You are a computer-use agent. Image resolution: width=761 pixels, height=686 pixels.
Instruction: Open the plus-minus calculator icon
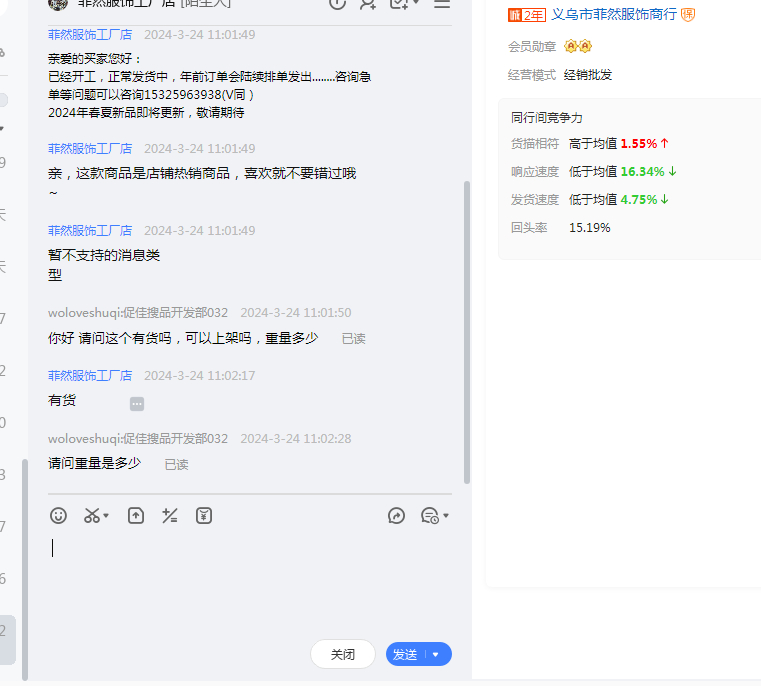(x=170, y=516)
